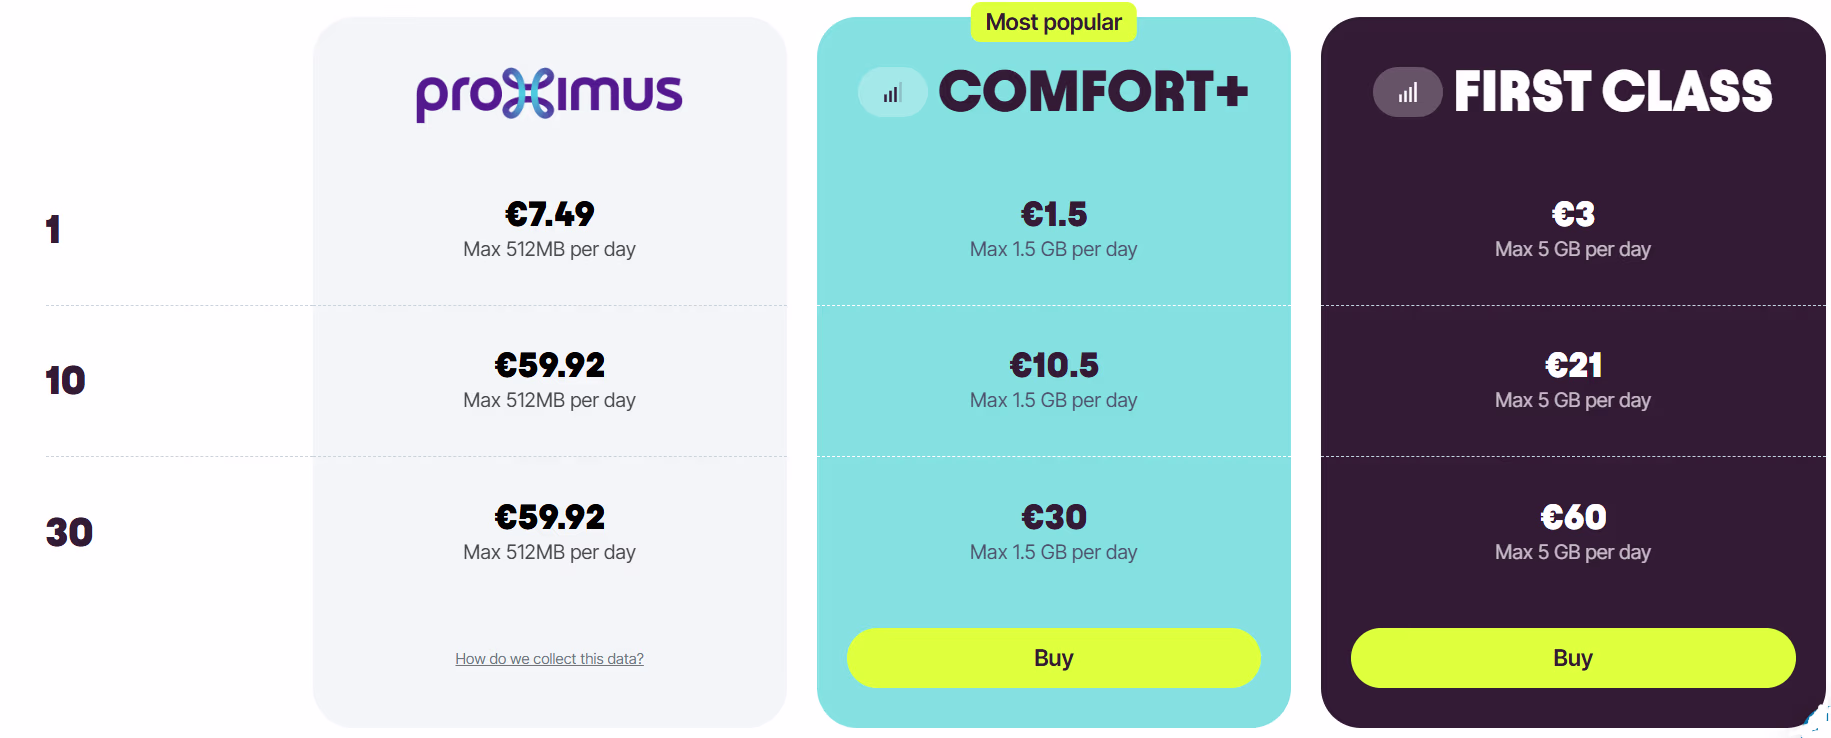Click the Proximus logo
The width and height of the screenshot is (1831, 738).
(549, 94)
